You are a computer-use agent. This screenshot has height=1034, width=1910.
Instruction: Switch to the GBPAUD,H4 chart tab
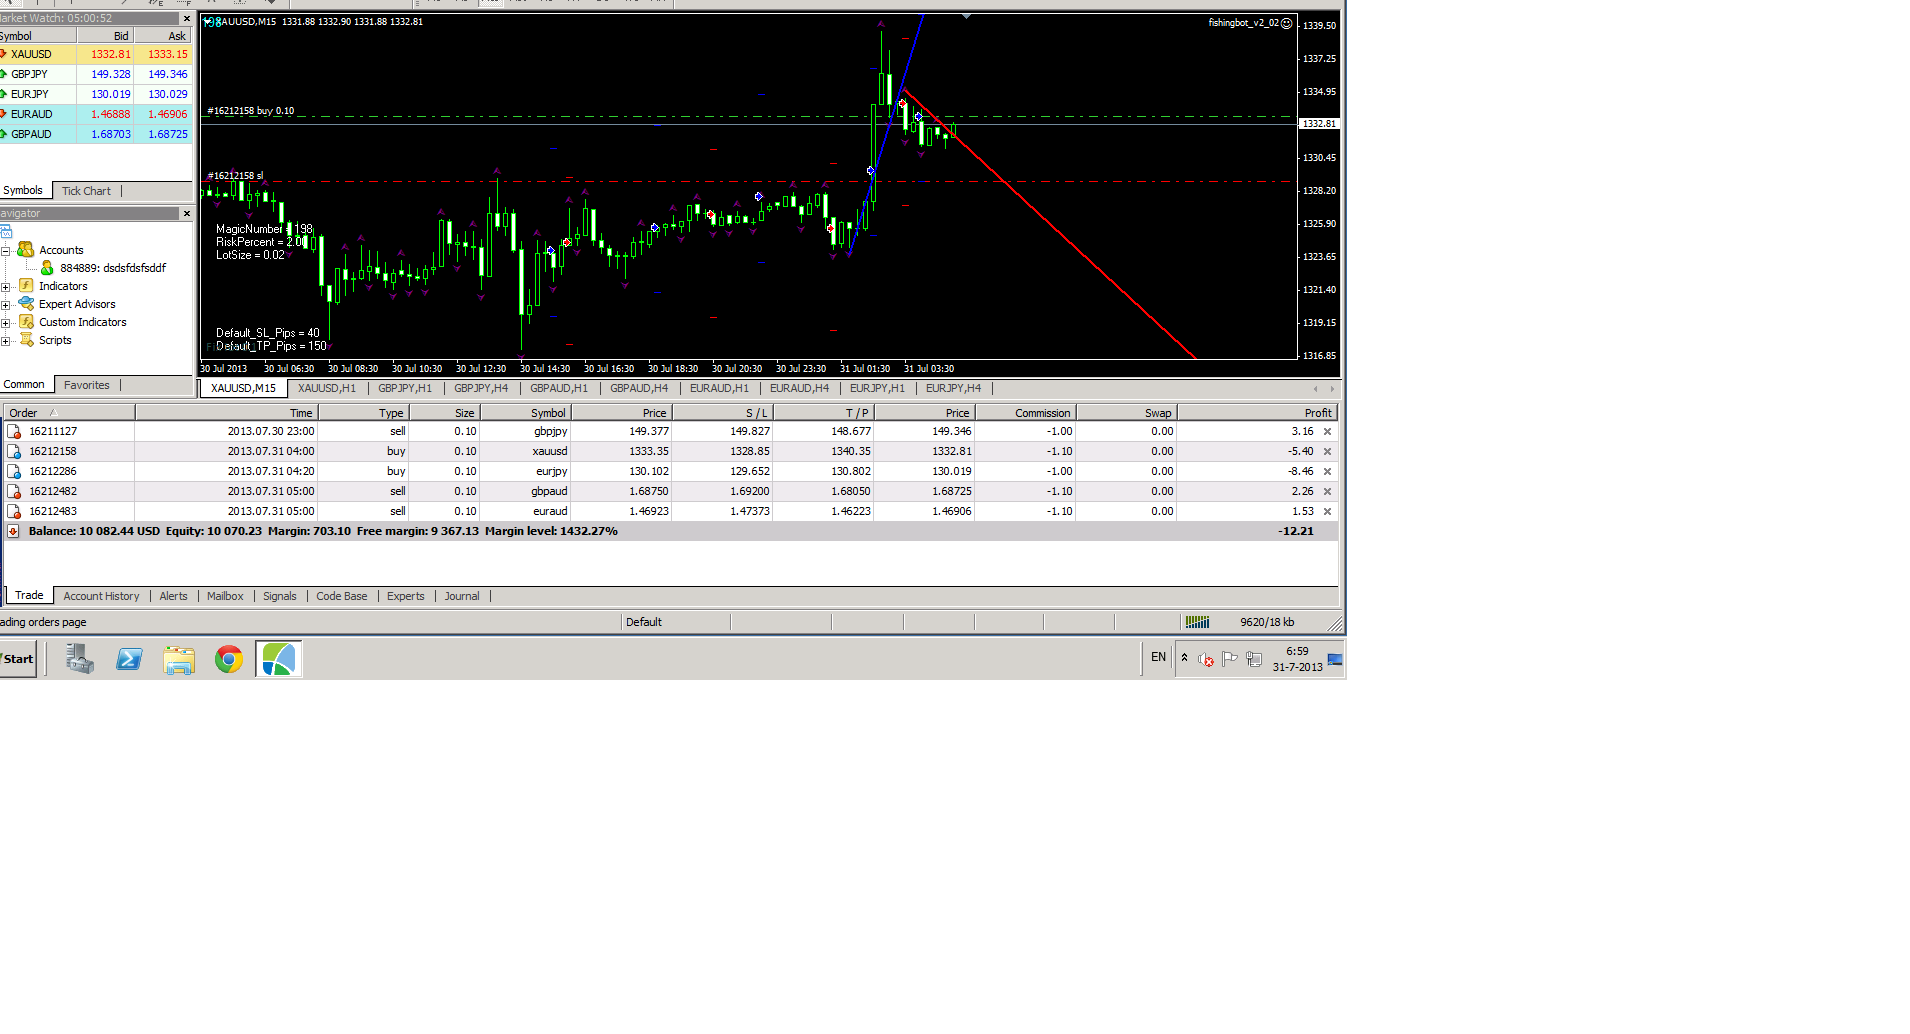point(639,388)
